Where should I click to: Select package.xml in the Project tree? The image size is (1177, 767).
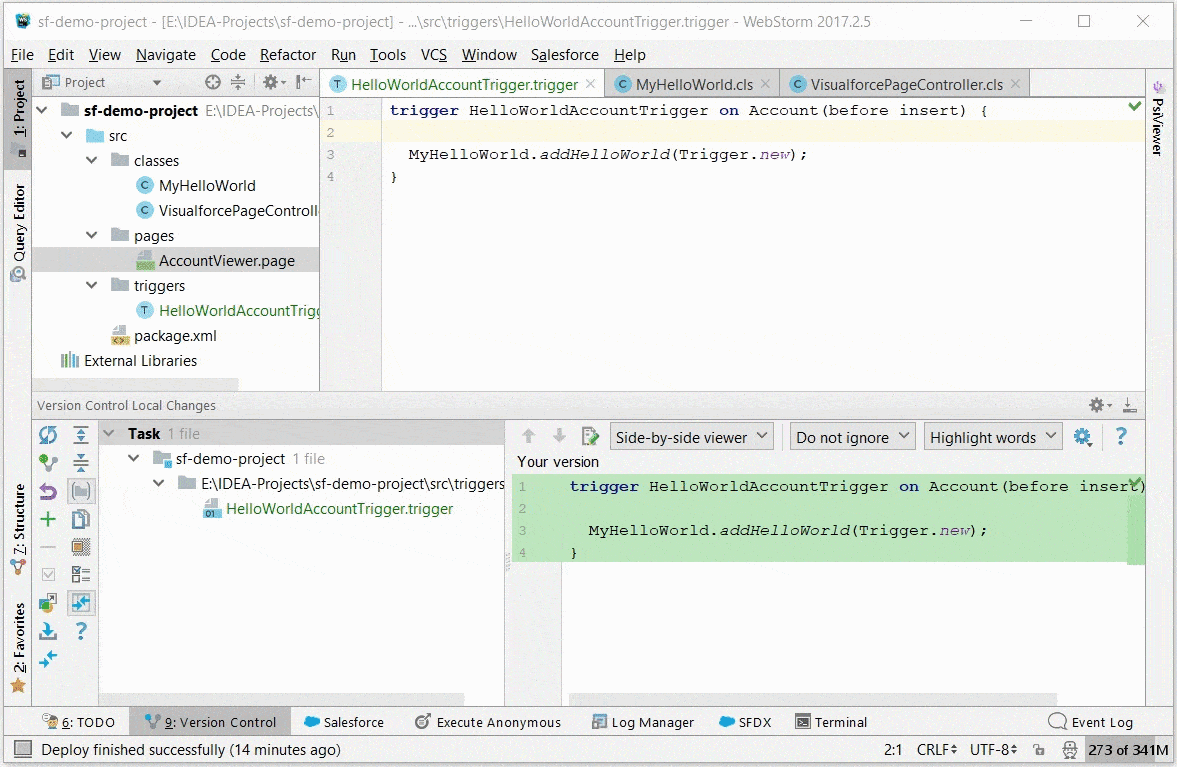pos(175,335)
